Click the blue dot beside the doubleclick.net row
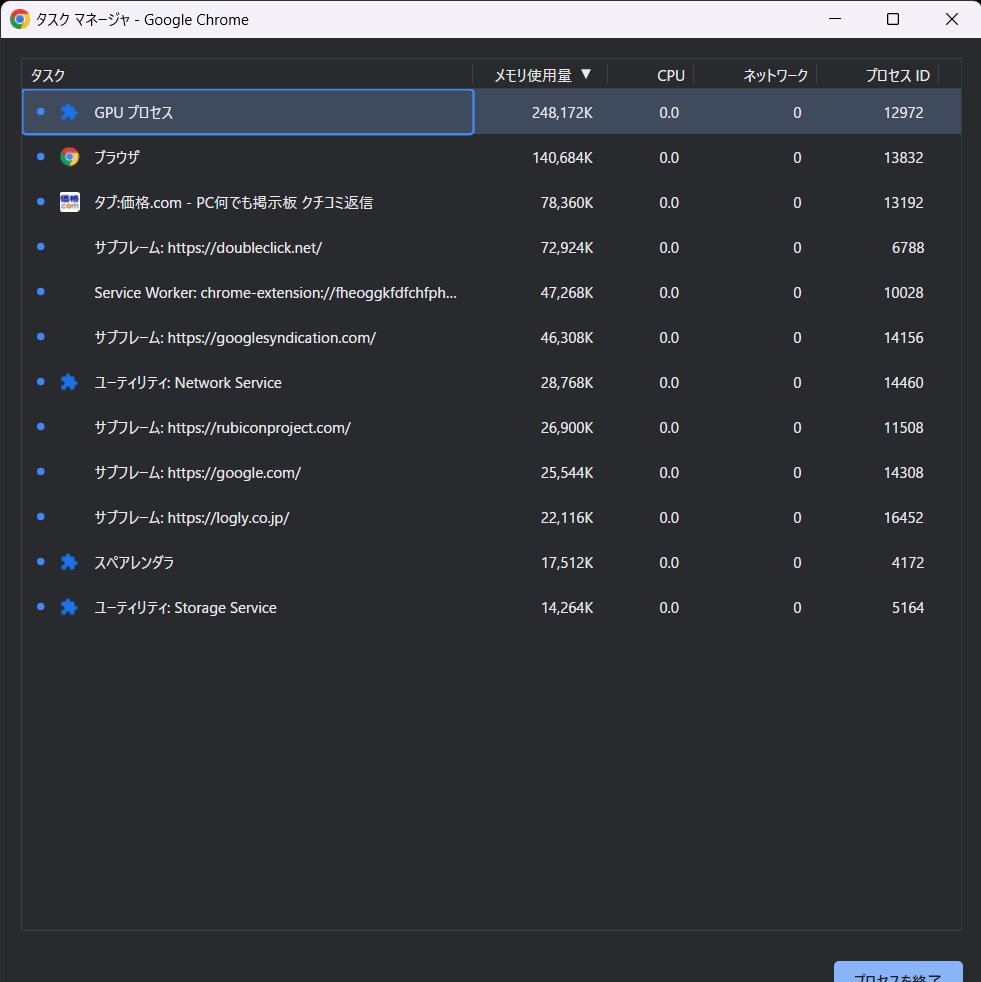 (41, 247)
